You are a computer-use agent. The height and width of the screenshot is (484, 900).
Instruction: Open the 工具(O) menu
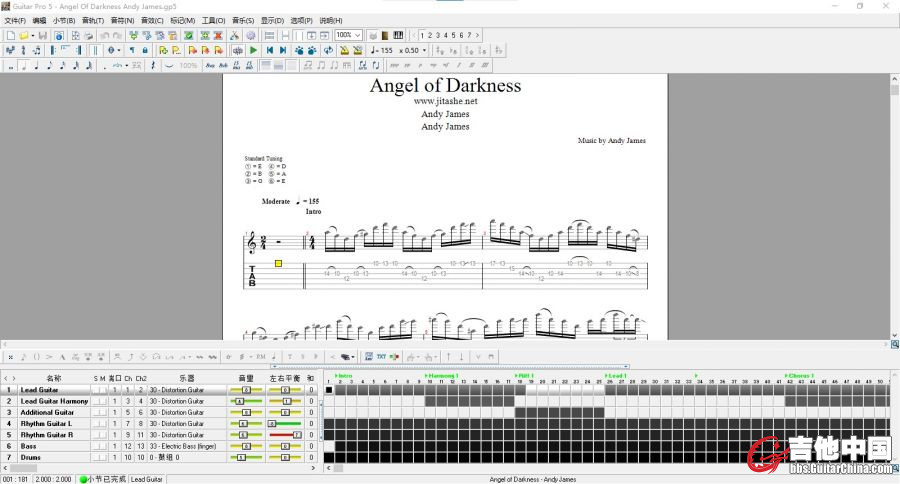[213, 20]
